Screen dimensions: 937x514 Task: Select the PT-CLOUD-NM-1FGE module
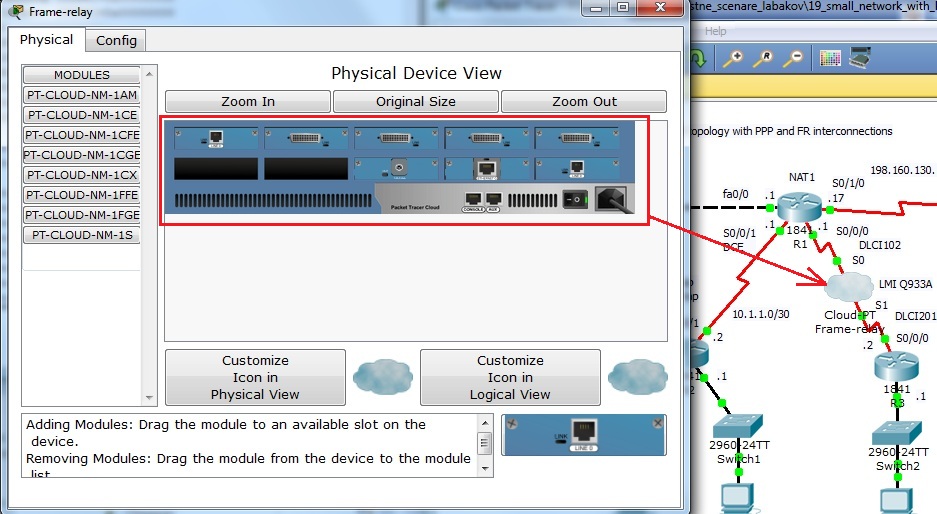[82, 215]
